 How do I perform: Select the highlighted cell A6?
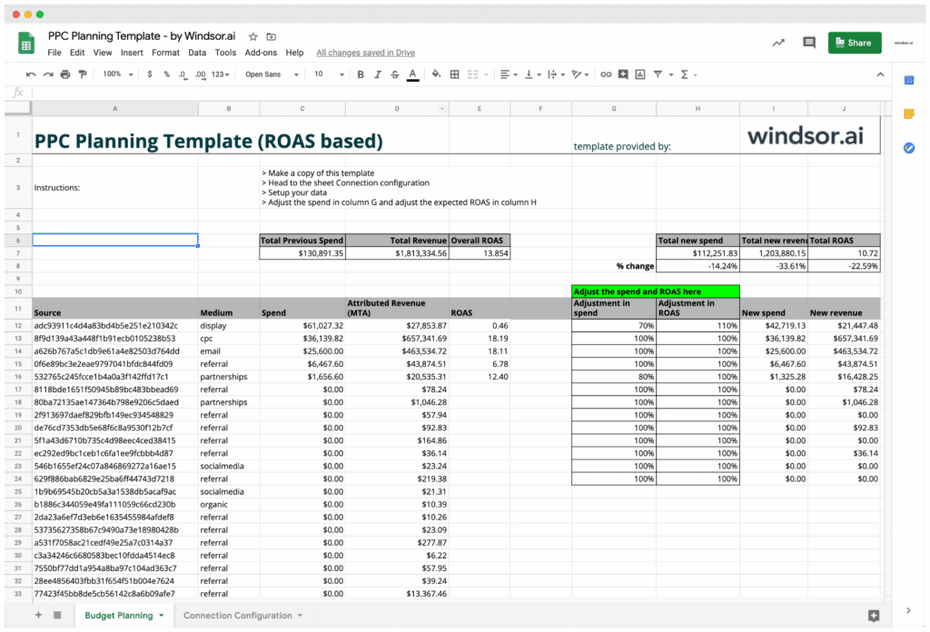click(x=115, y=240)
